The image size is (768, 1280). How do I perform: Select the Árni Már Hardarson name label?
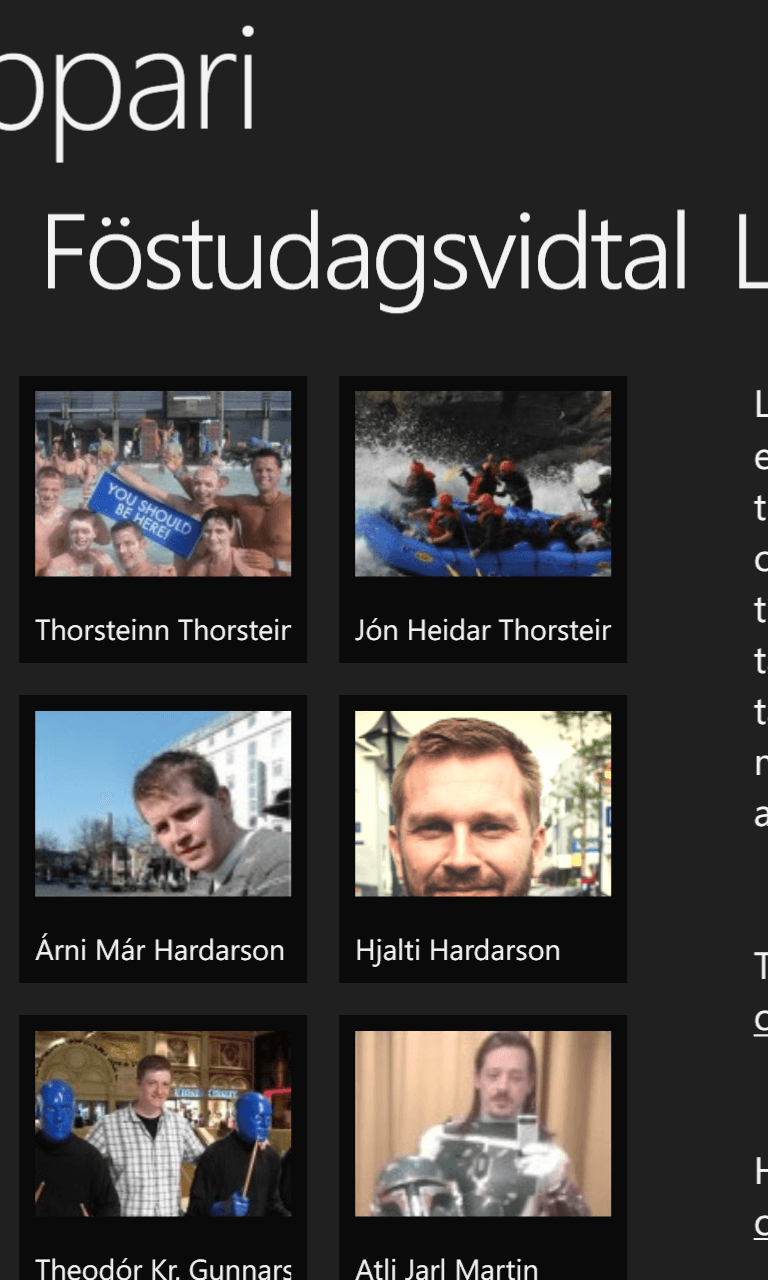tap(160, 950)
